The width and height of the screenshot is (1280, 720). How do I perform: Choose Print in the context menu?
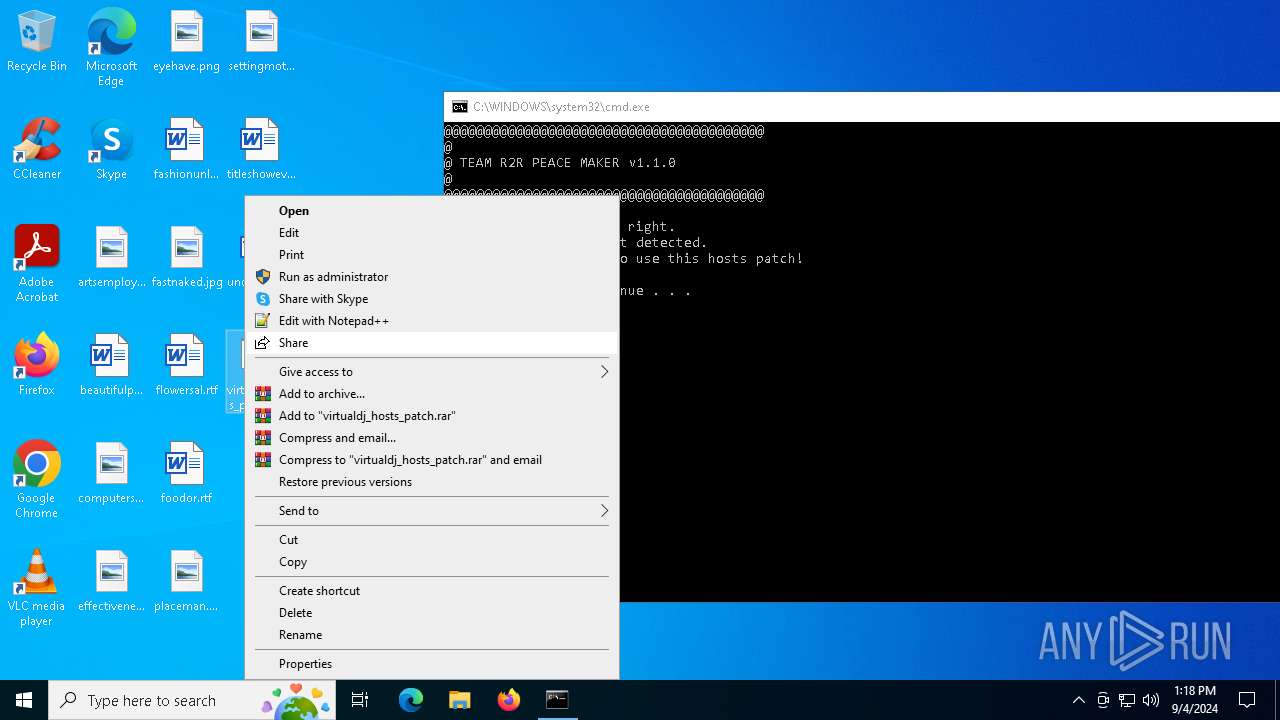(432, 254)
